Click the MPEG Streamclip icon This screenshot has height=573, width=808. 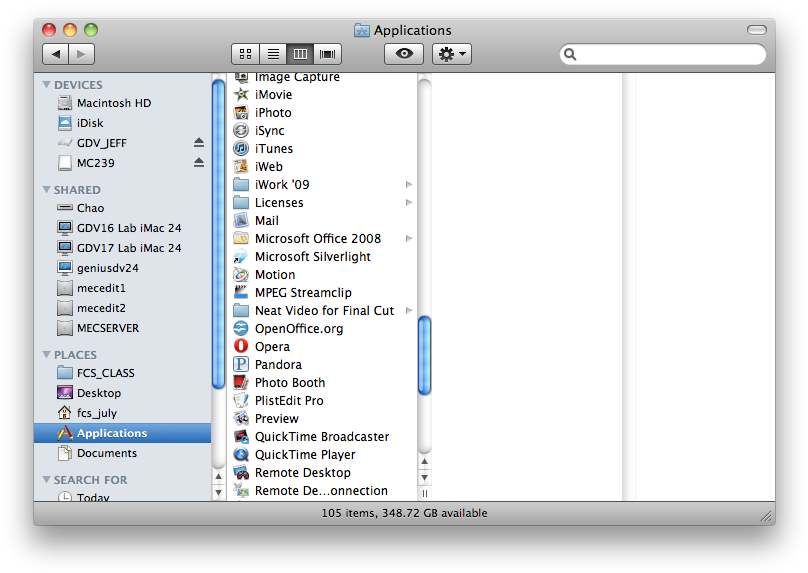241,293
